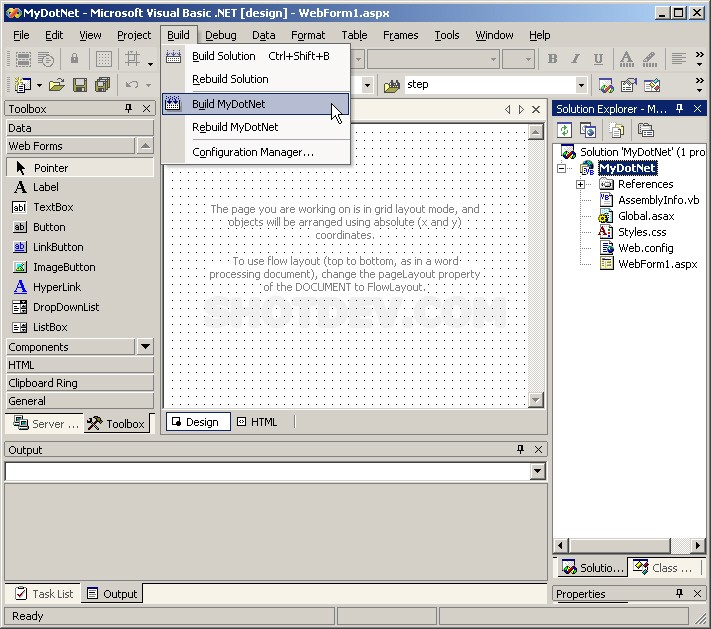711x629 pixels.
Task: Click the Undo arrow icon
Action: [132, 85]
